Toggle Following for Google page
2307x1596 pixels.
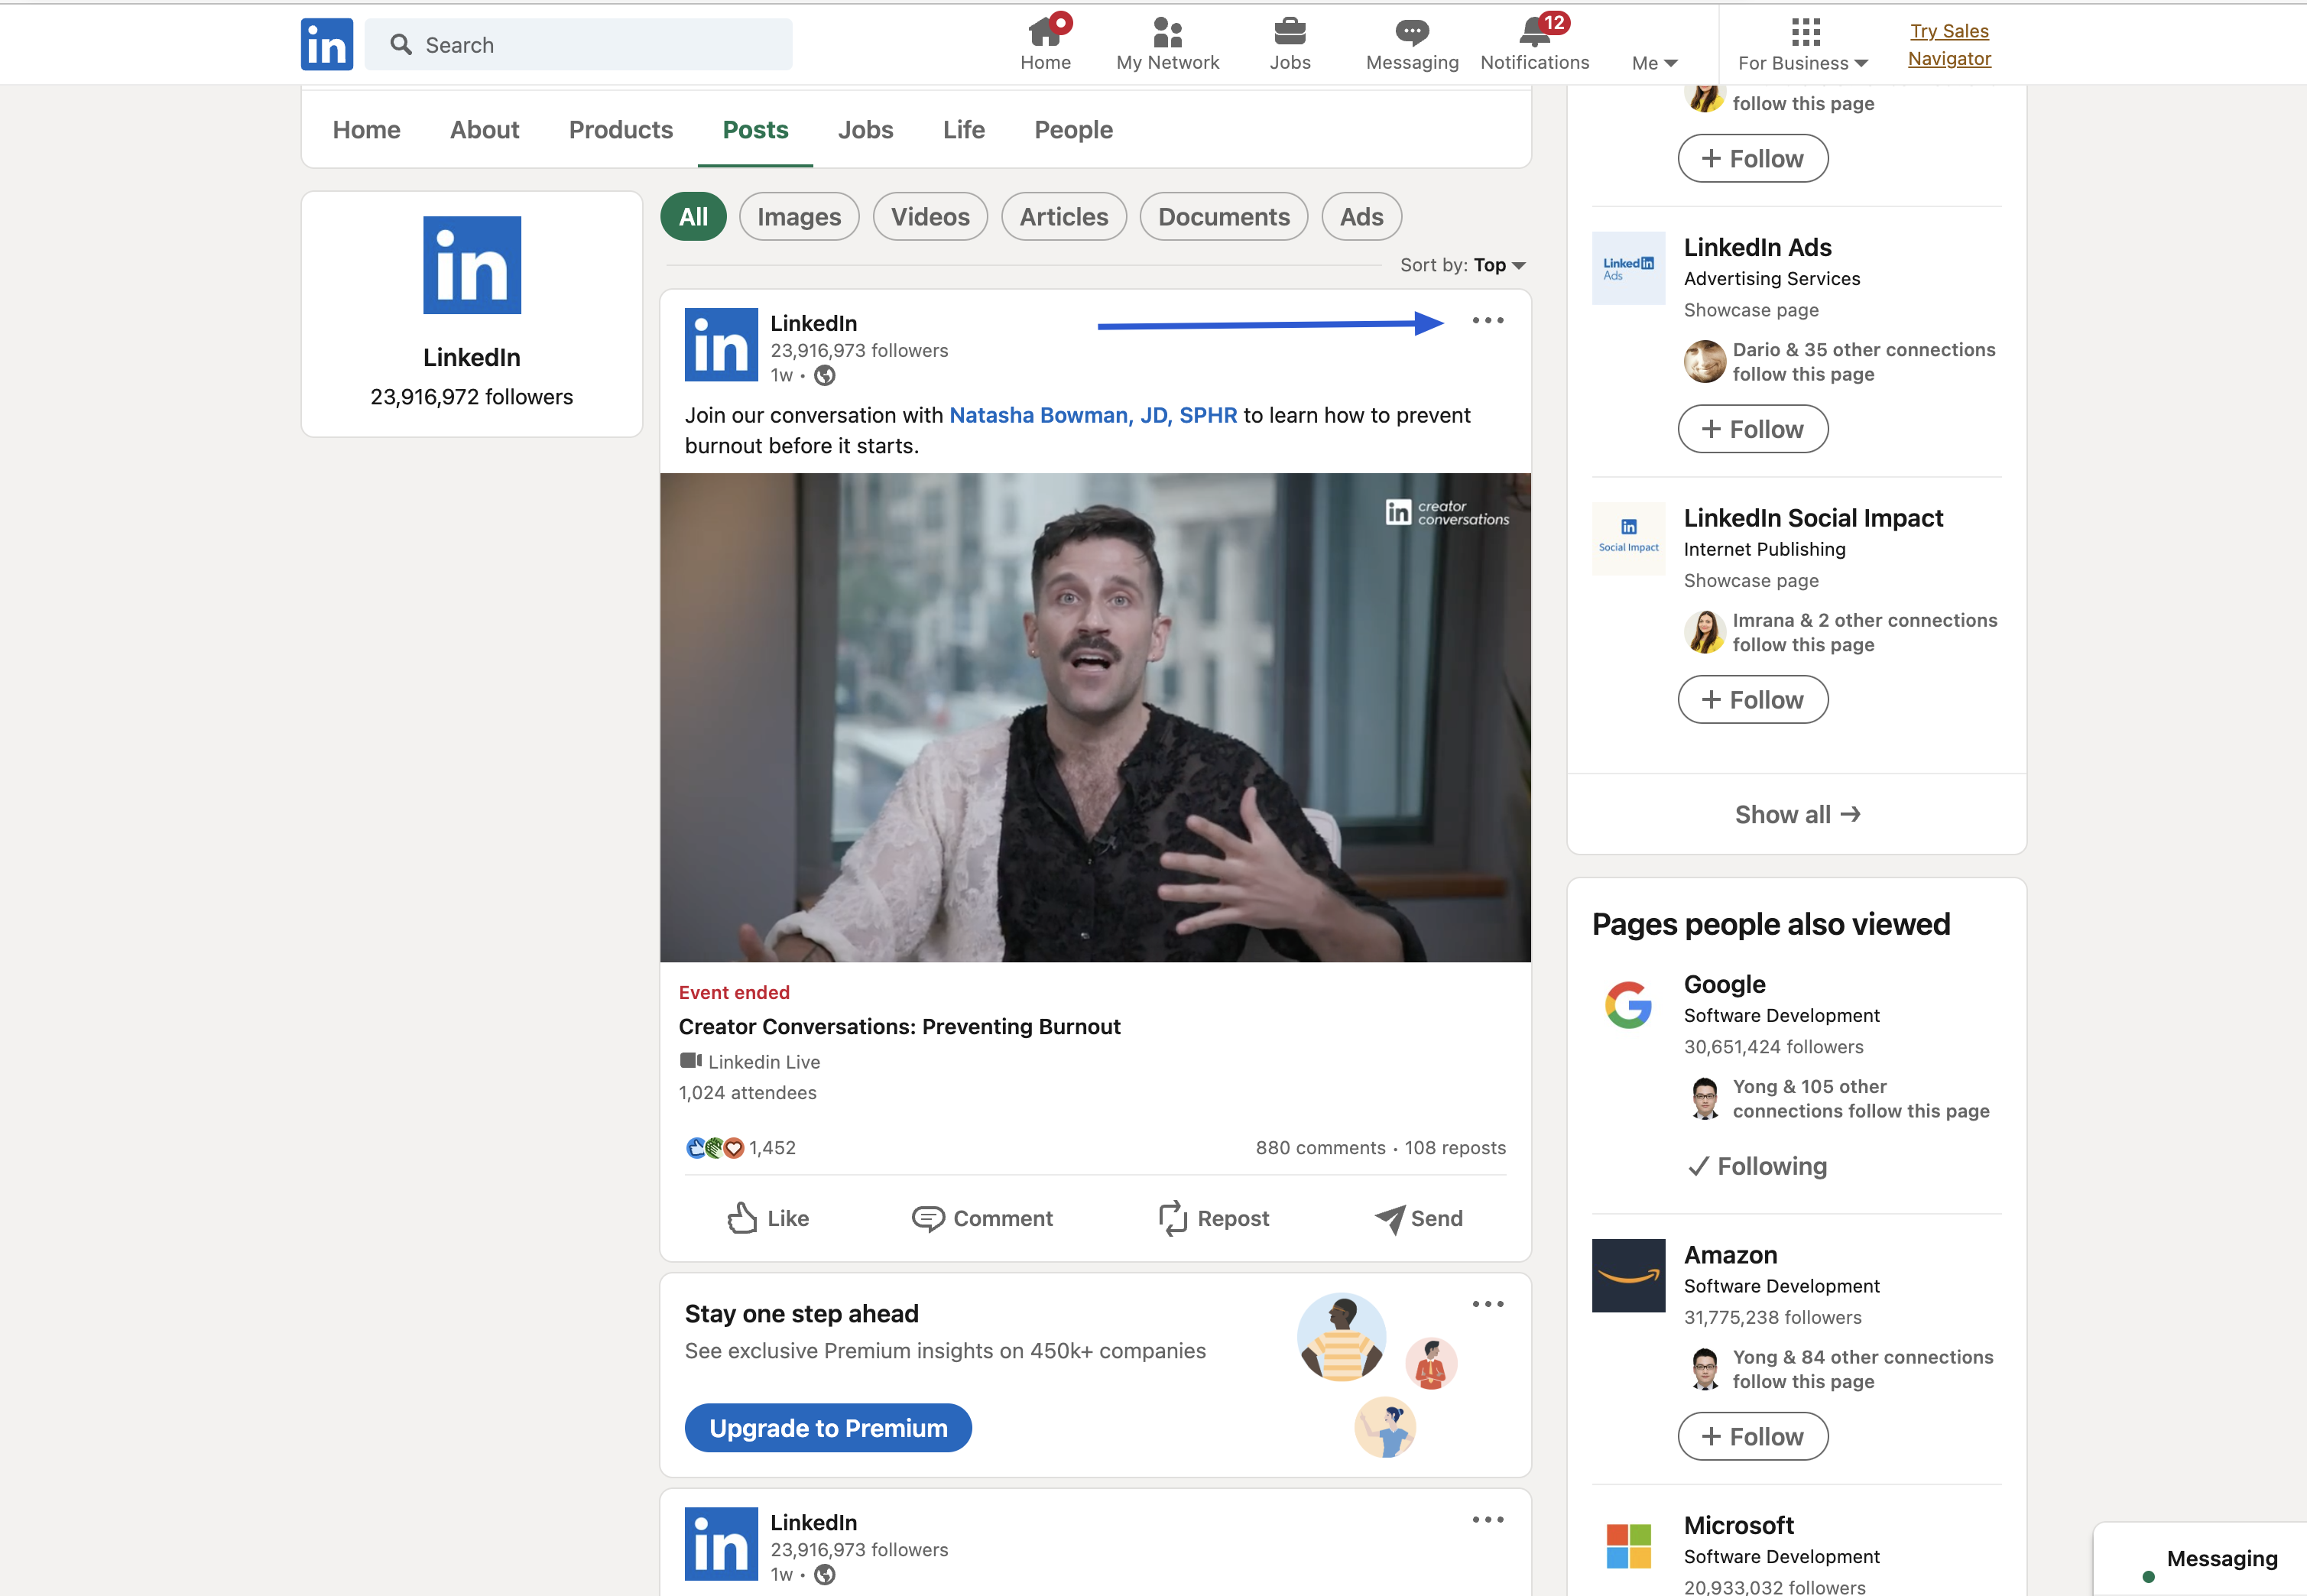(x=1757, y=1166)
